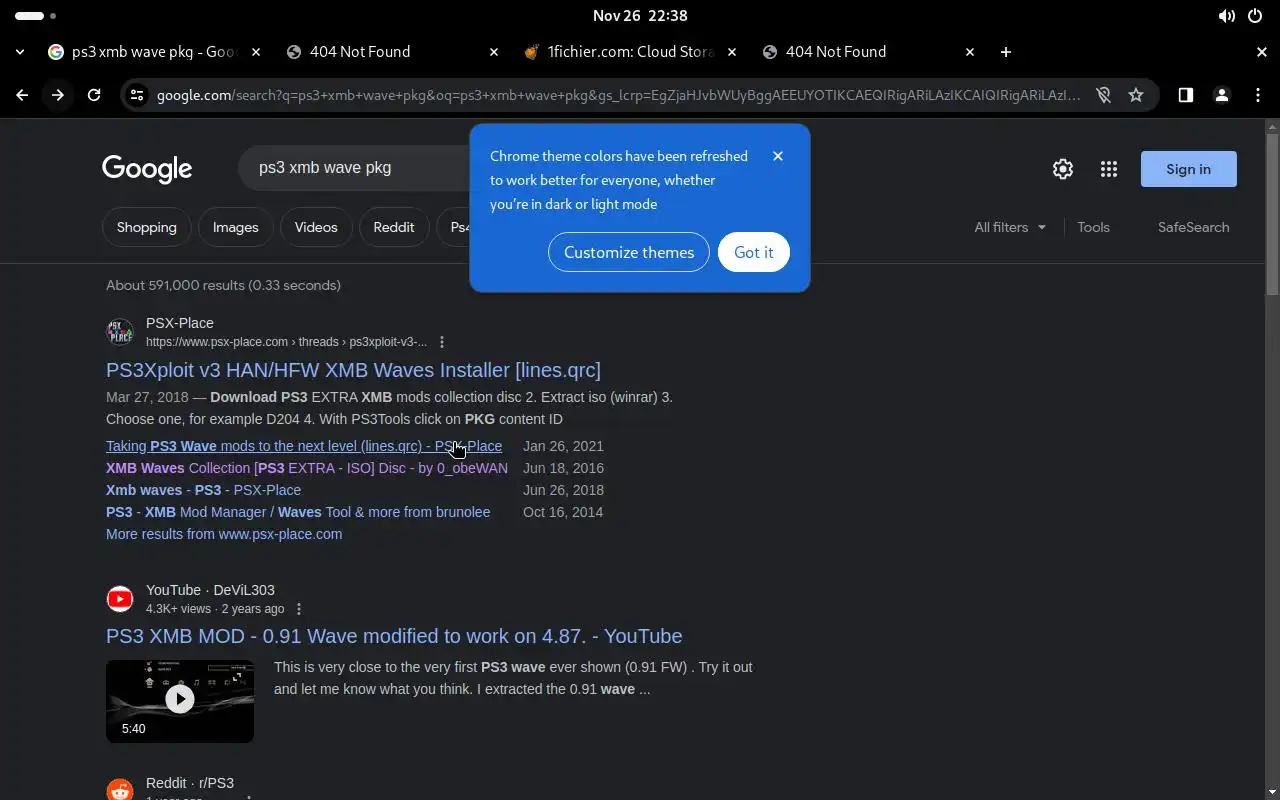The image size is (1280, 800).
Task: Open options for PSX-Place result
Action: (x=442, y=342)
